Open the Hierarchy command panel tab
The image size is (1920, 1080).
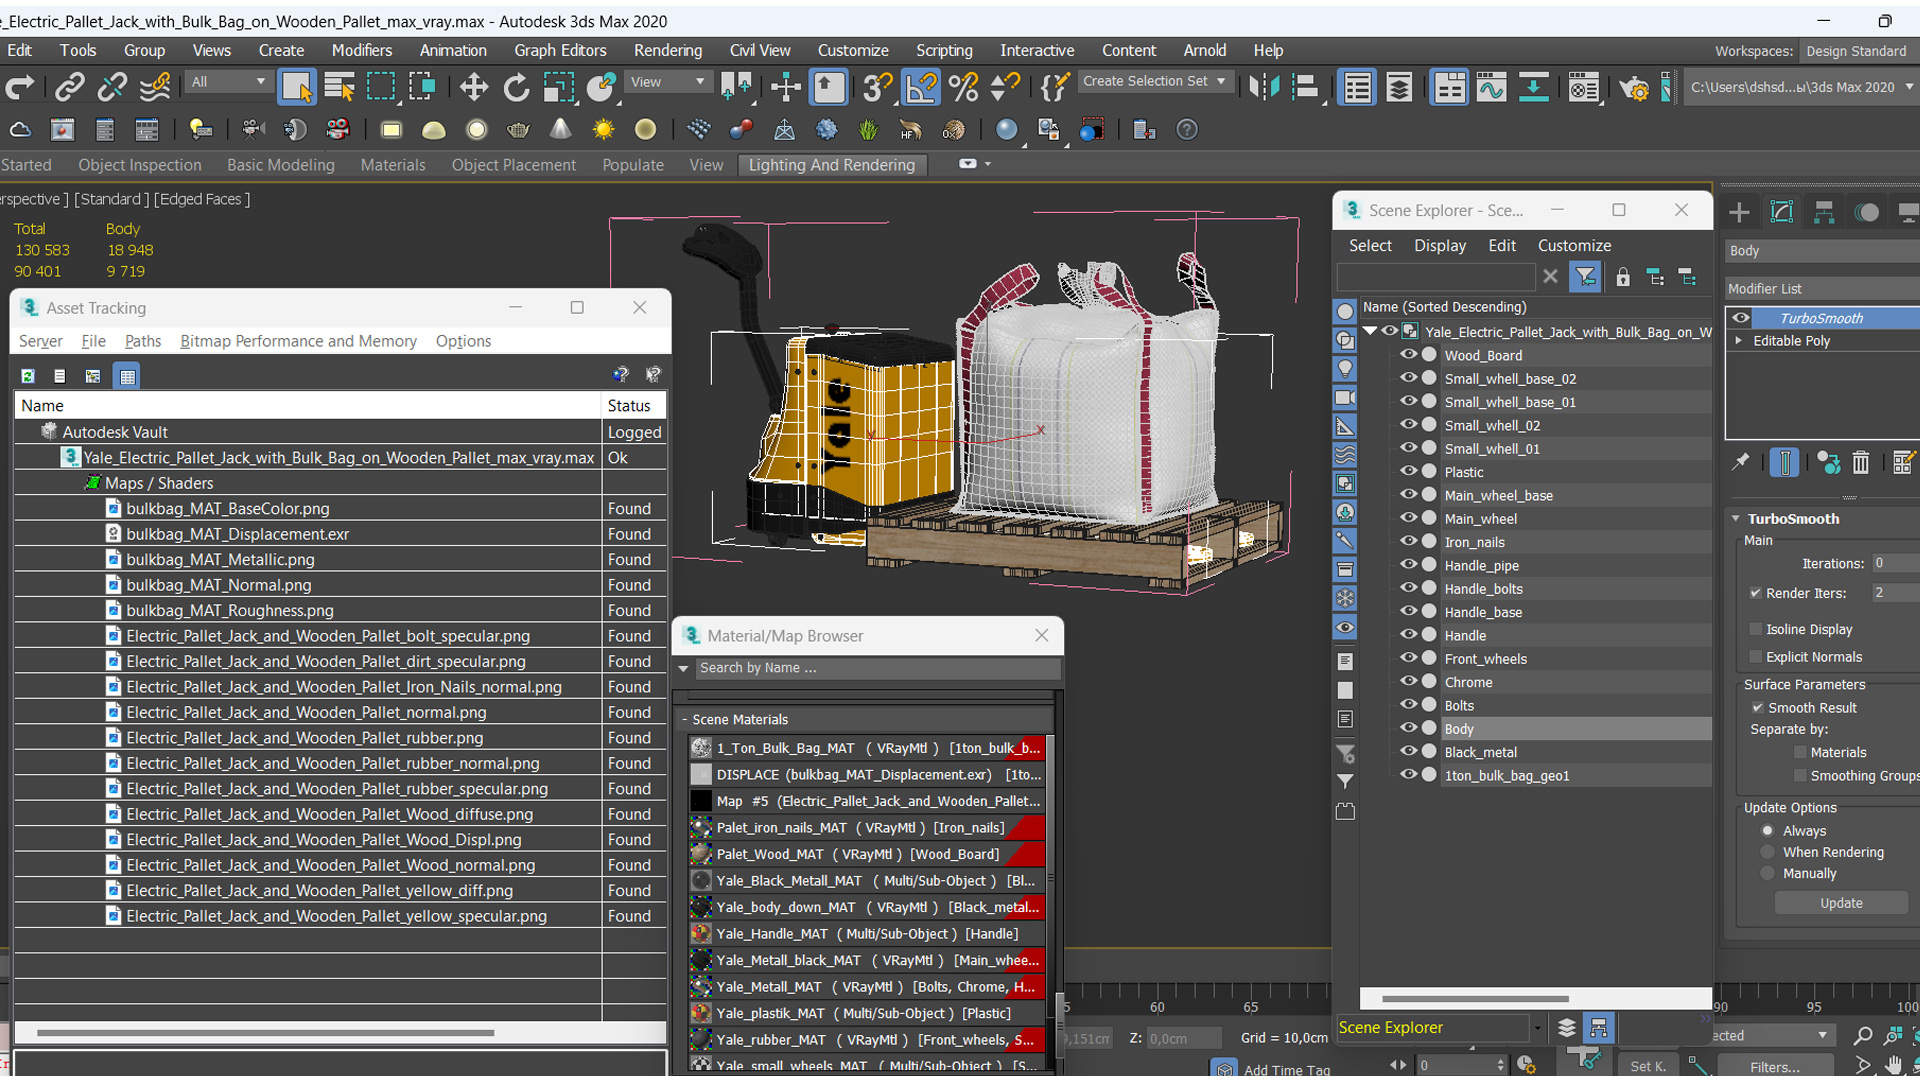[1824, 212]
